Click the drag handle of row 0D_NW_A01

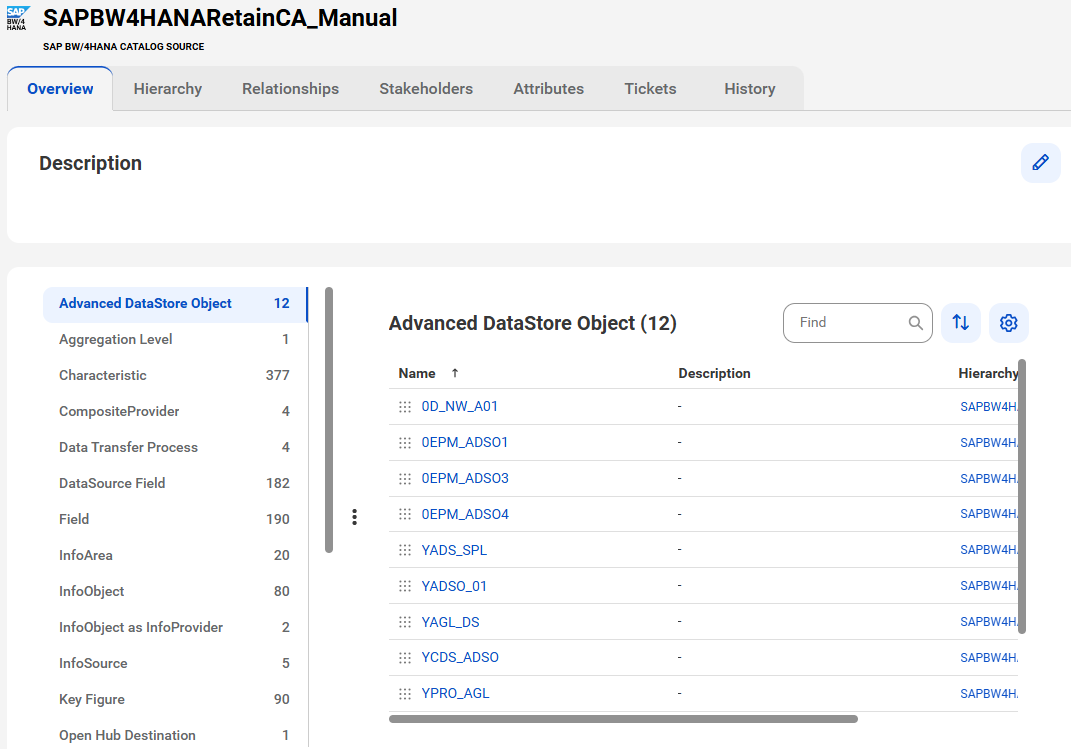click(x=404, y=406)
